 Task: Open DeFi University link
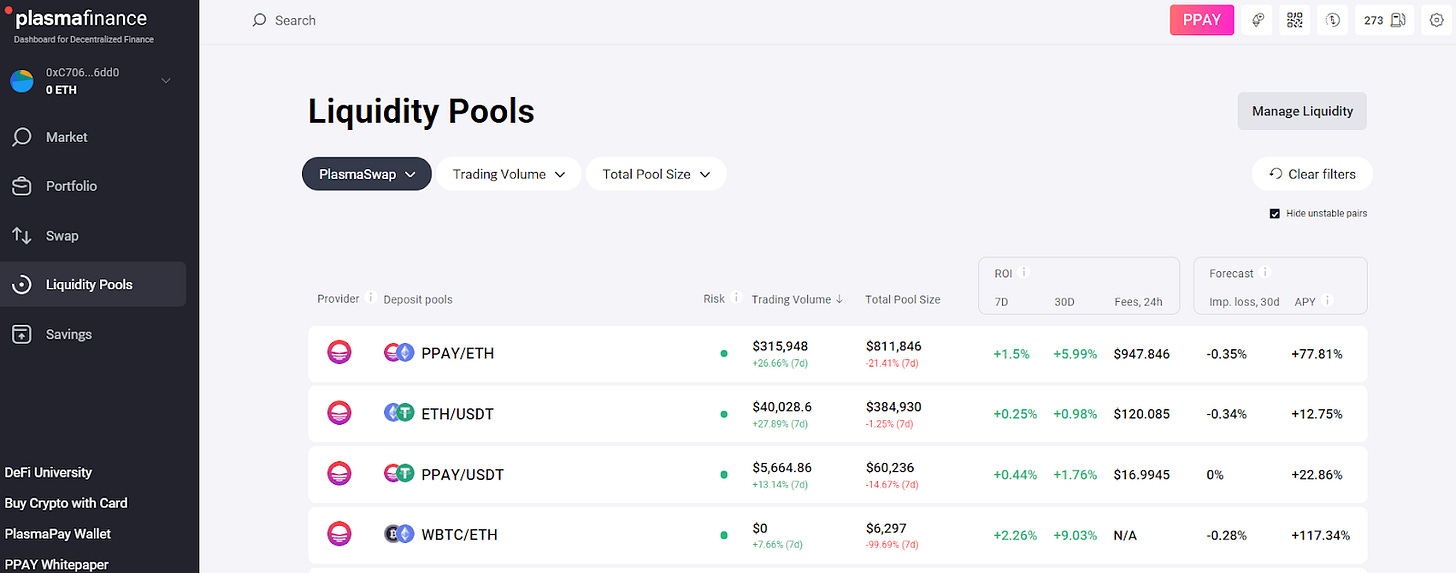(48, 472)
